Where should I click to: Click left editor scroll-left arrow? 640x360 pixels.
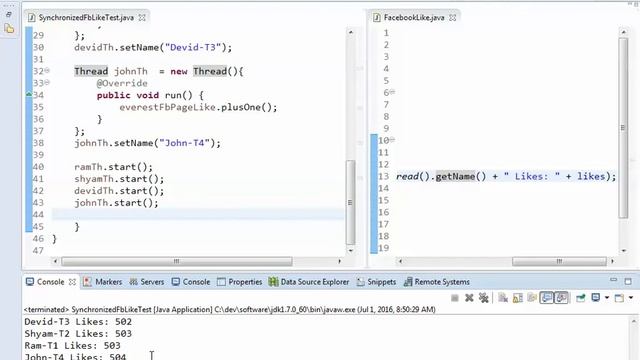pos(56,261)
